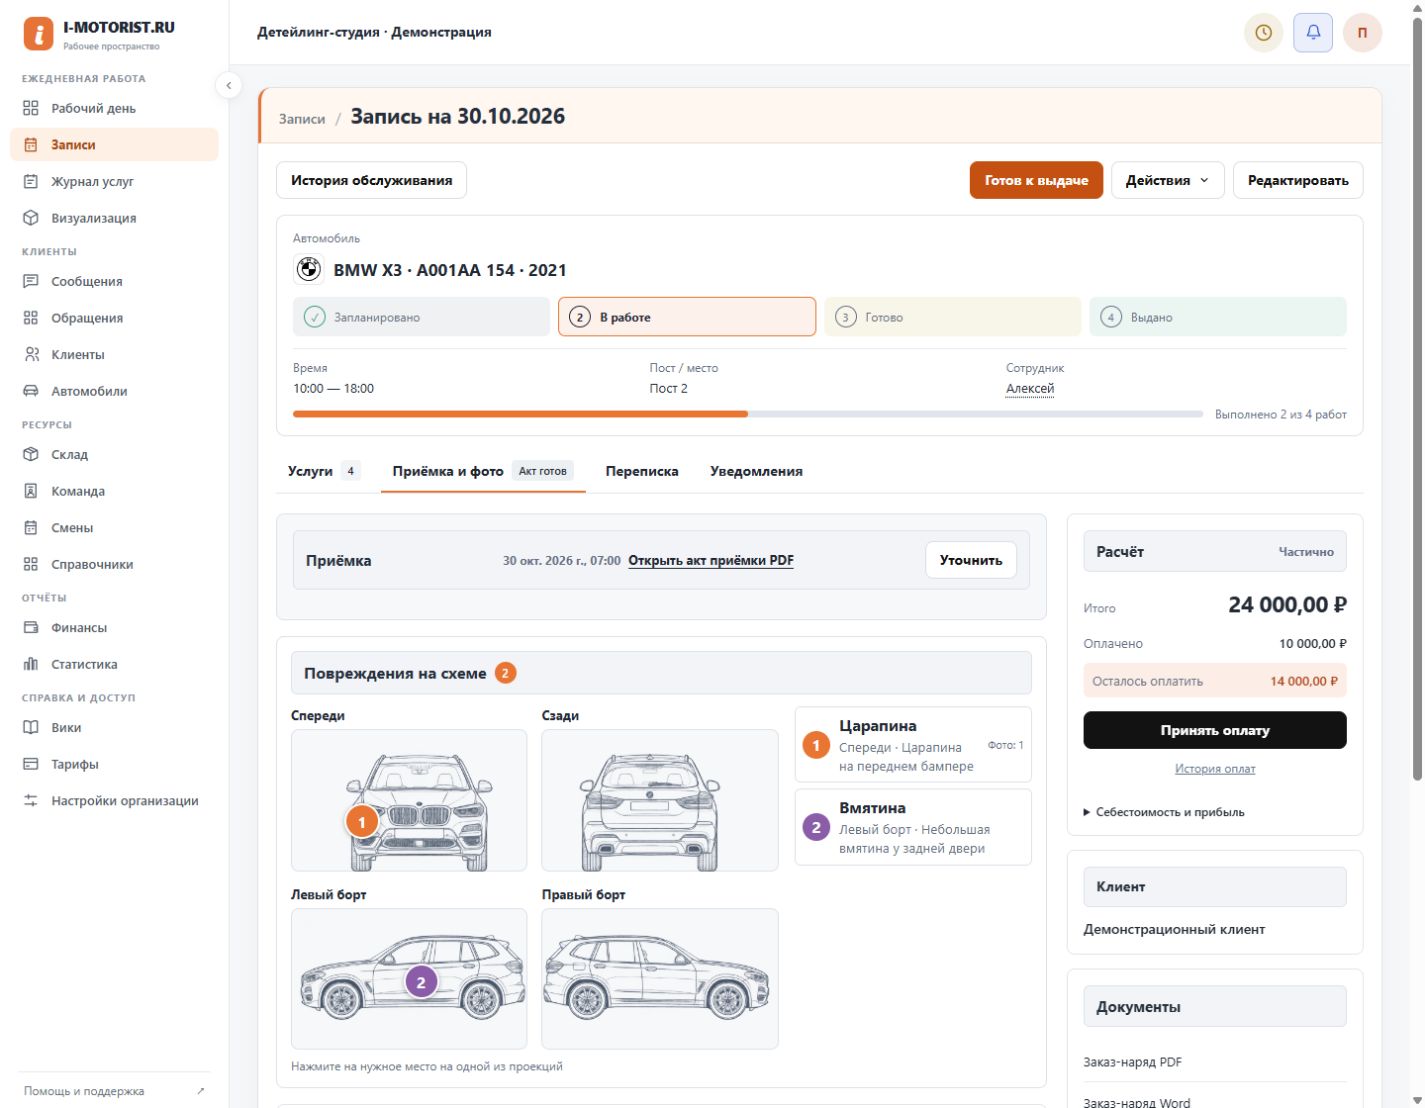Switch to Уведомления tab

[x=756, y=471]
